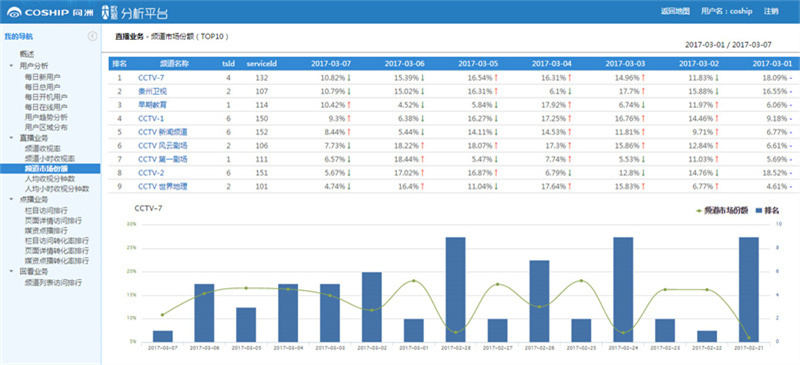The width and height of the screenshot is (800, 365).
Task: Click the 频道名称 column header
Action: coord(174,64)
